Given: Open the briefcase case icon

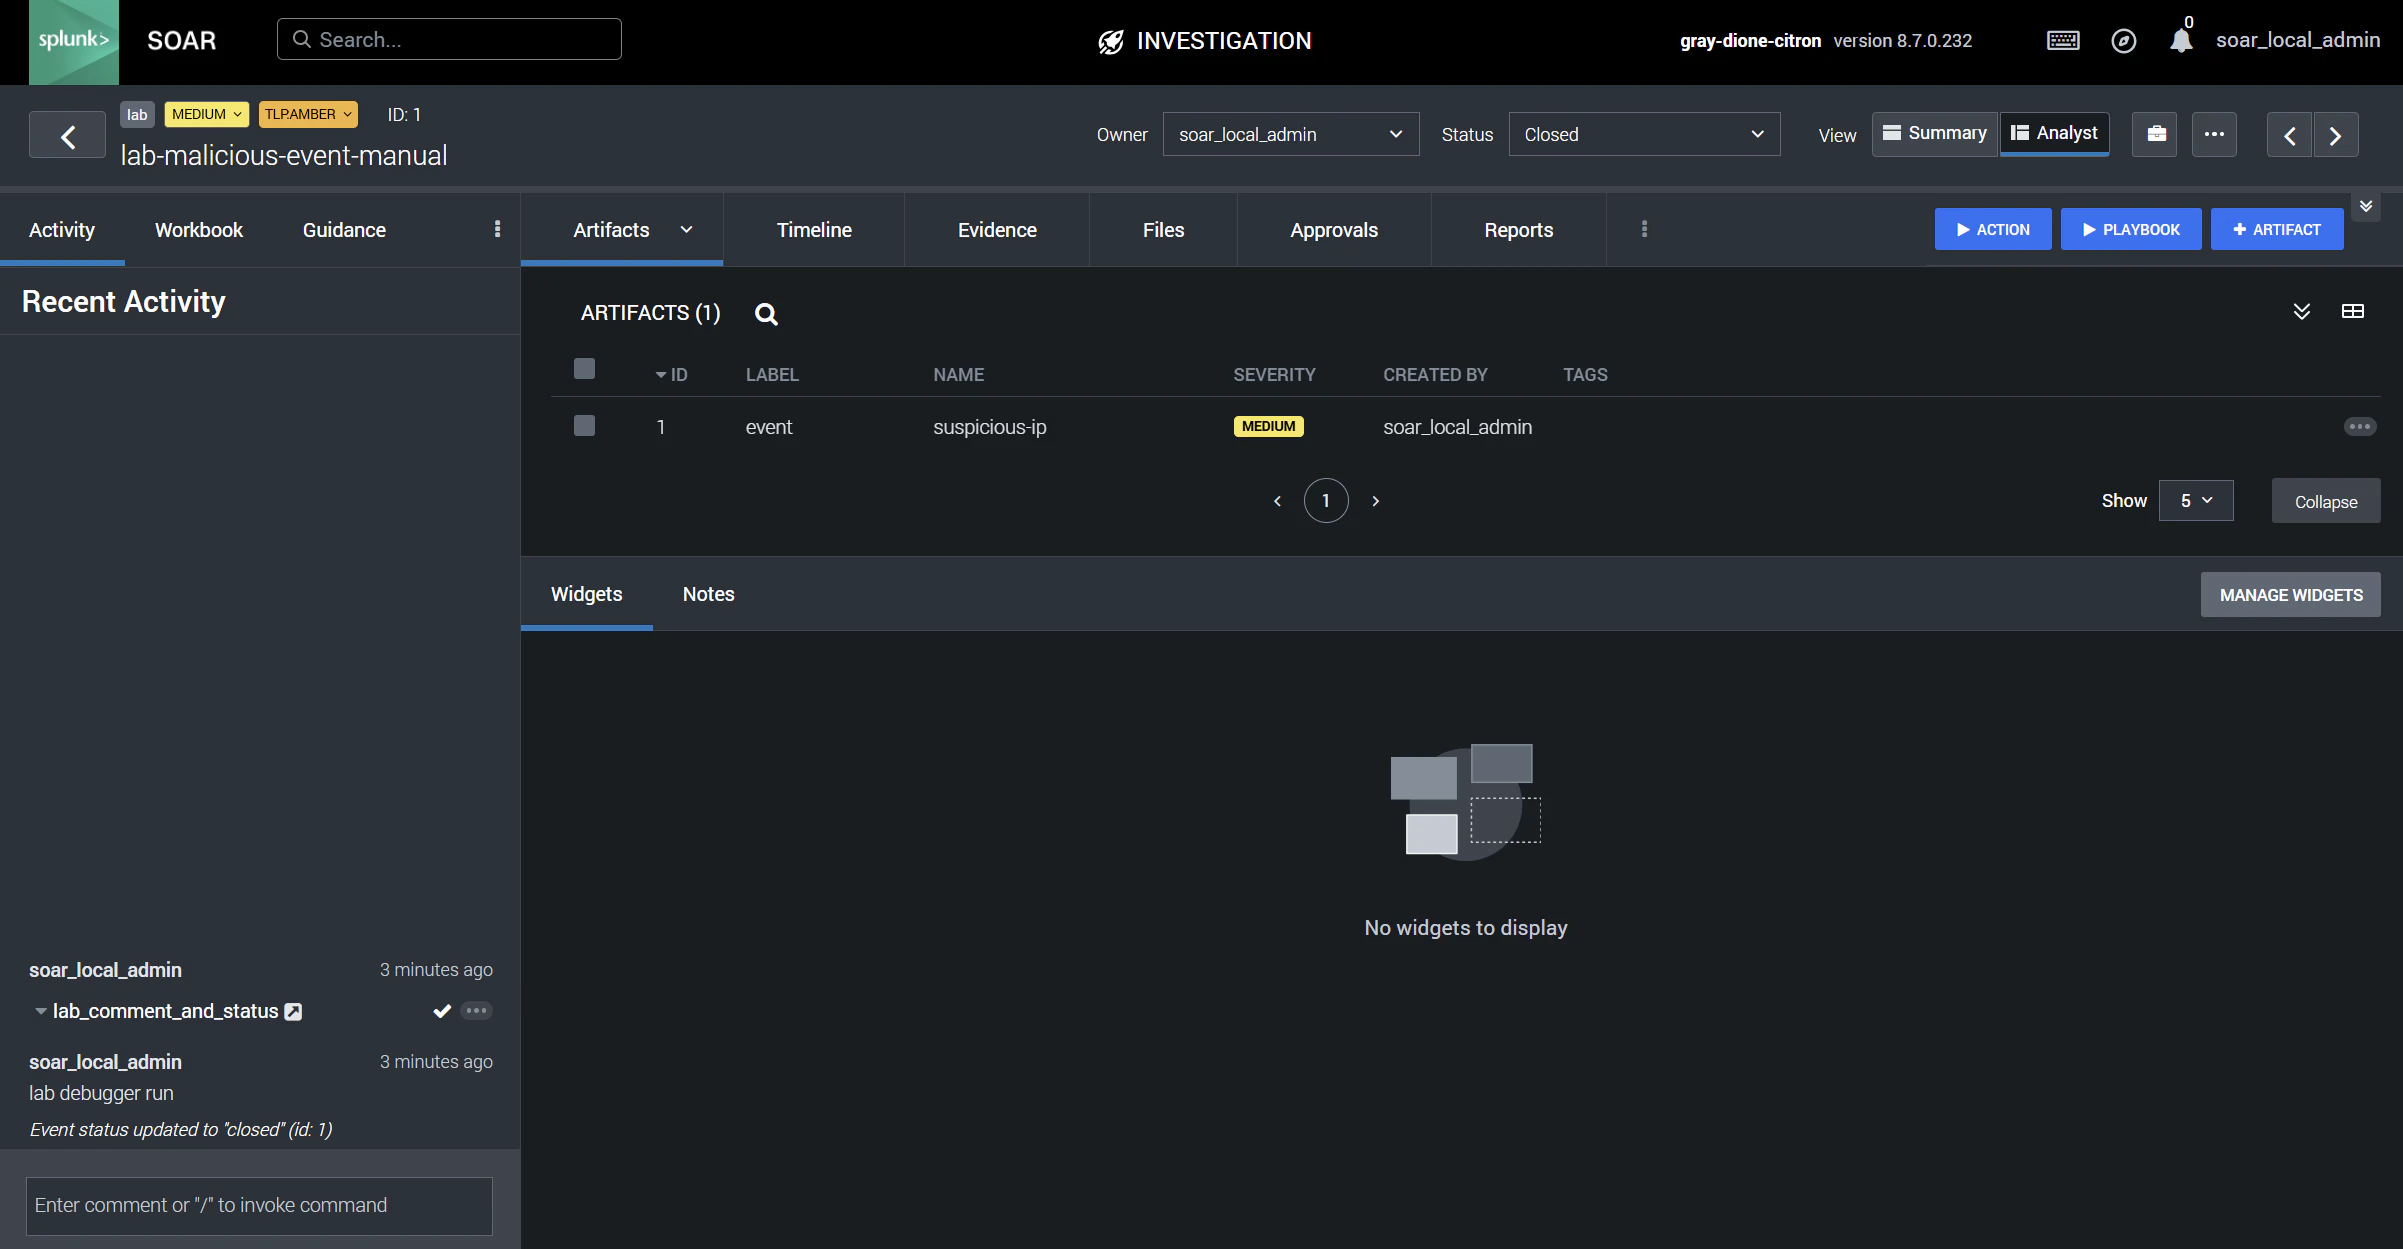Looking at the screenshot, I should coord(2155,134).
